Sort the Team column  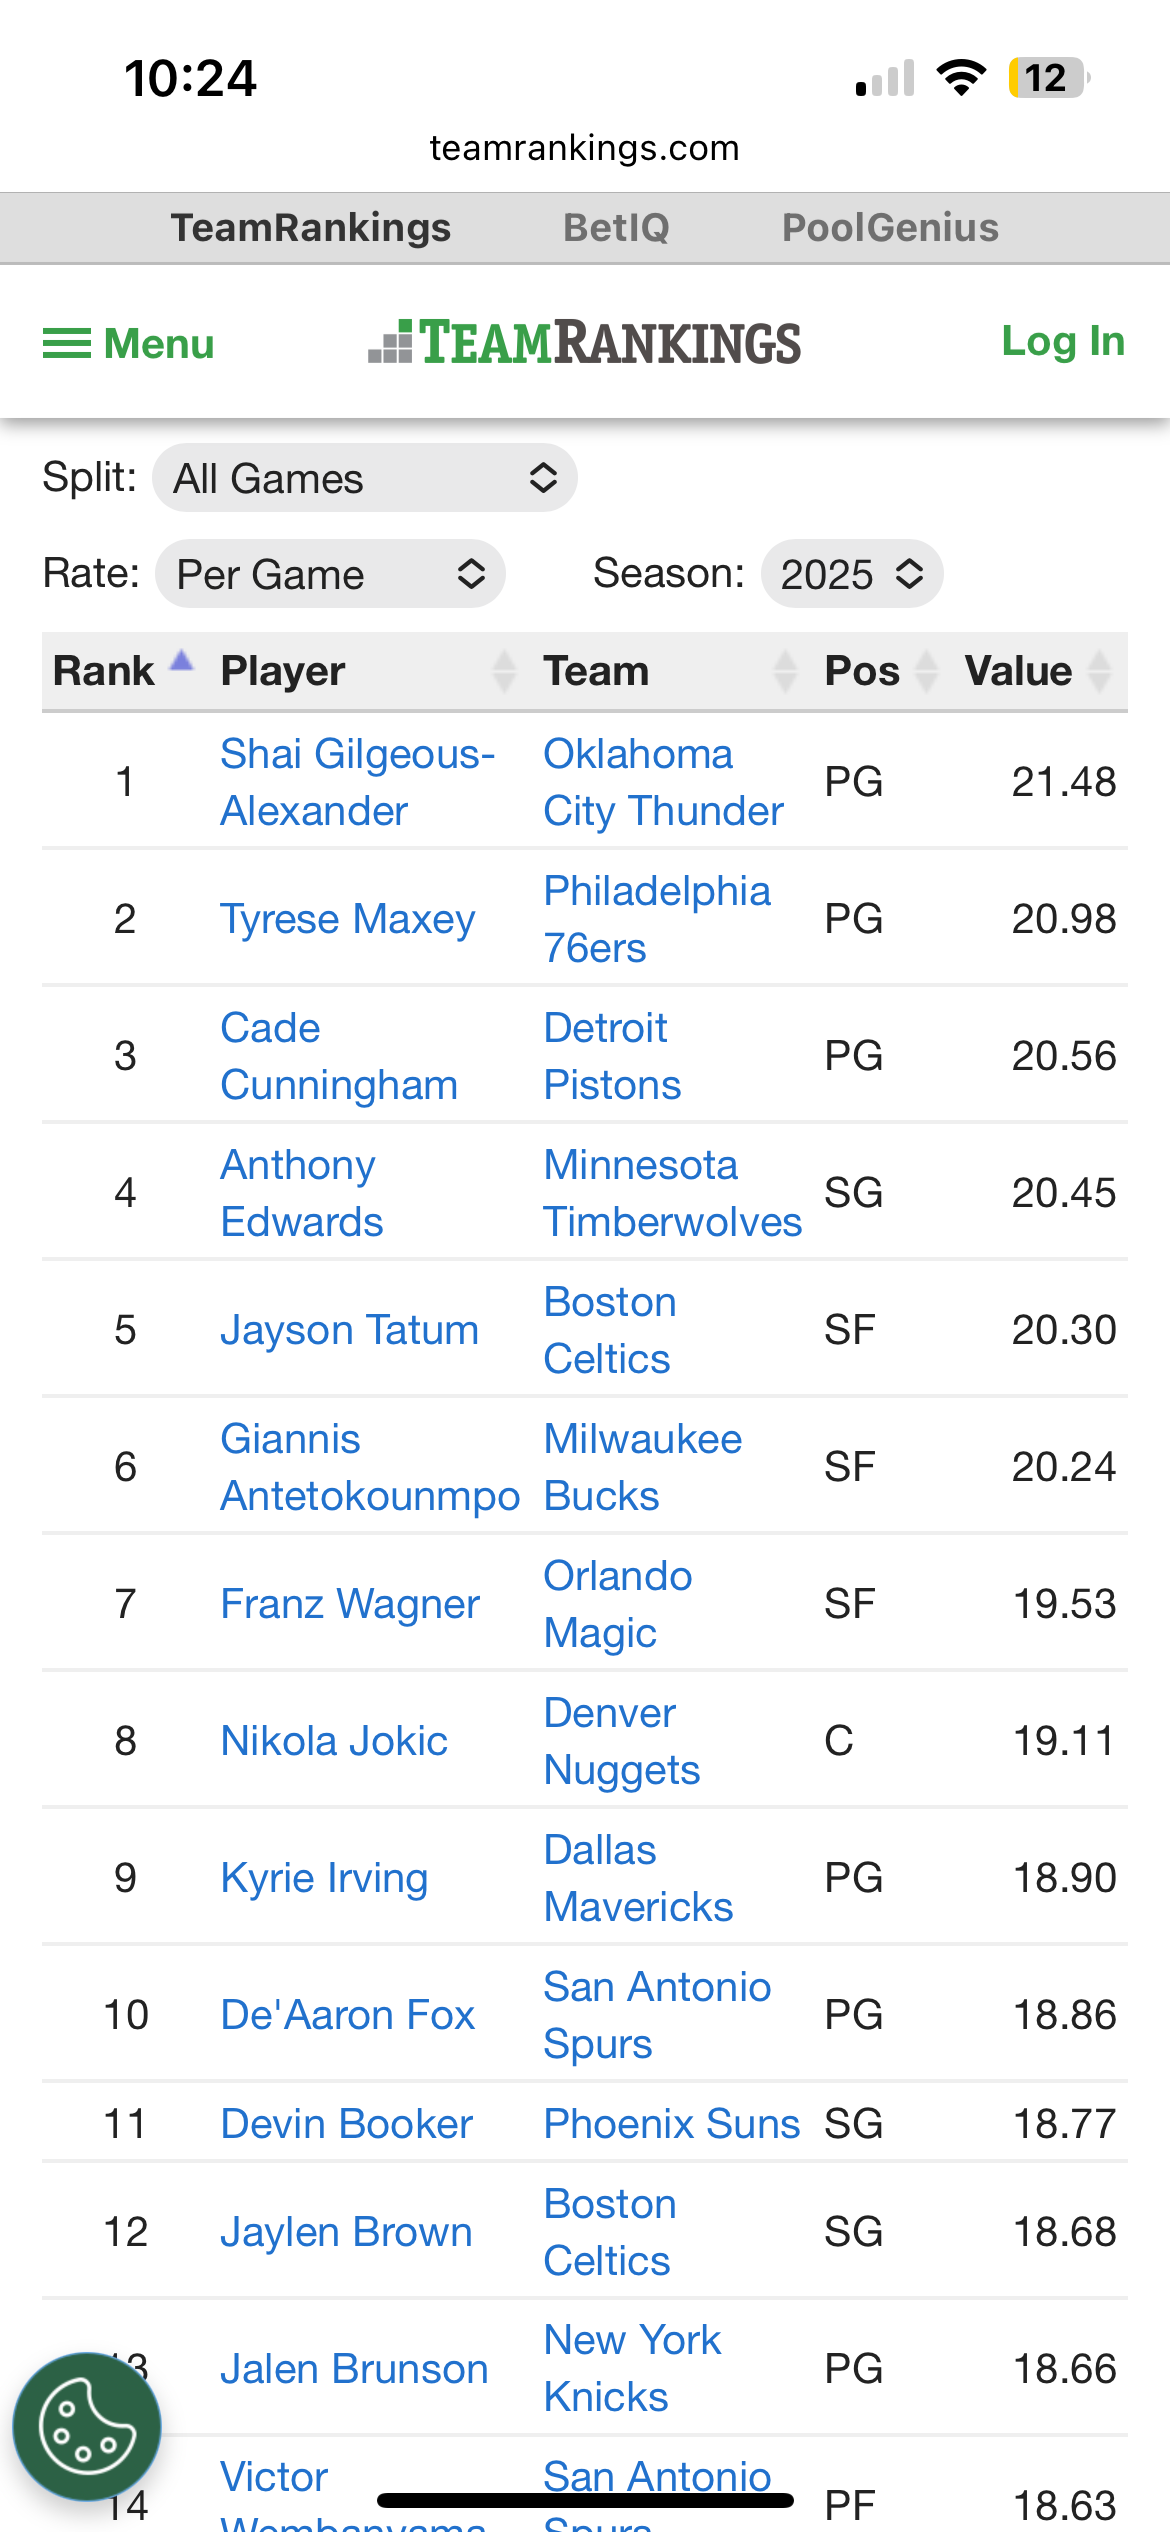pyautogui.click(x=786, y=671)
